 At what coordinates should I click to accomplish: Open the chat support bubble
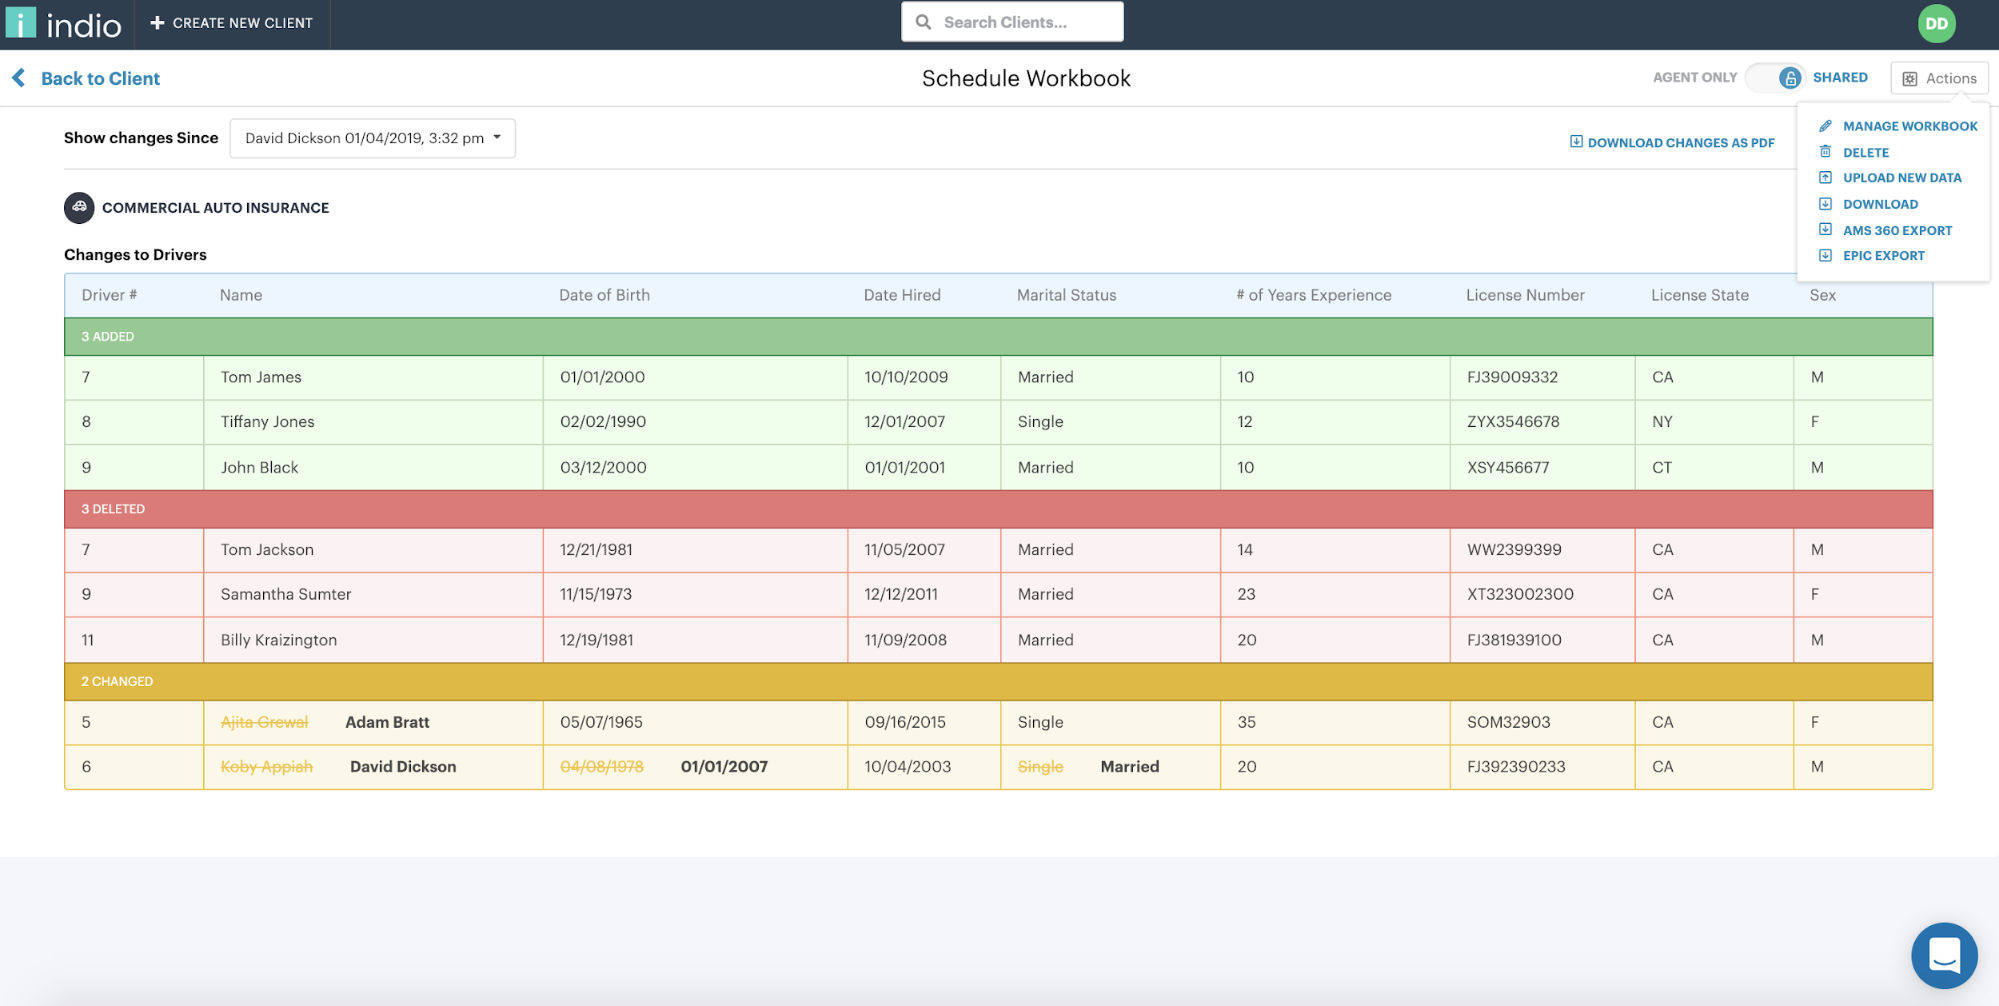click(x=1943, y=955)
